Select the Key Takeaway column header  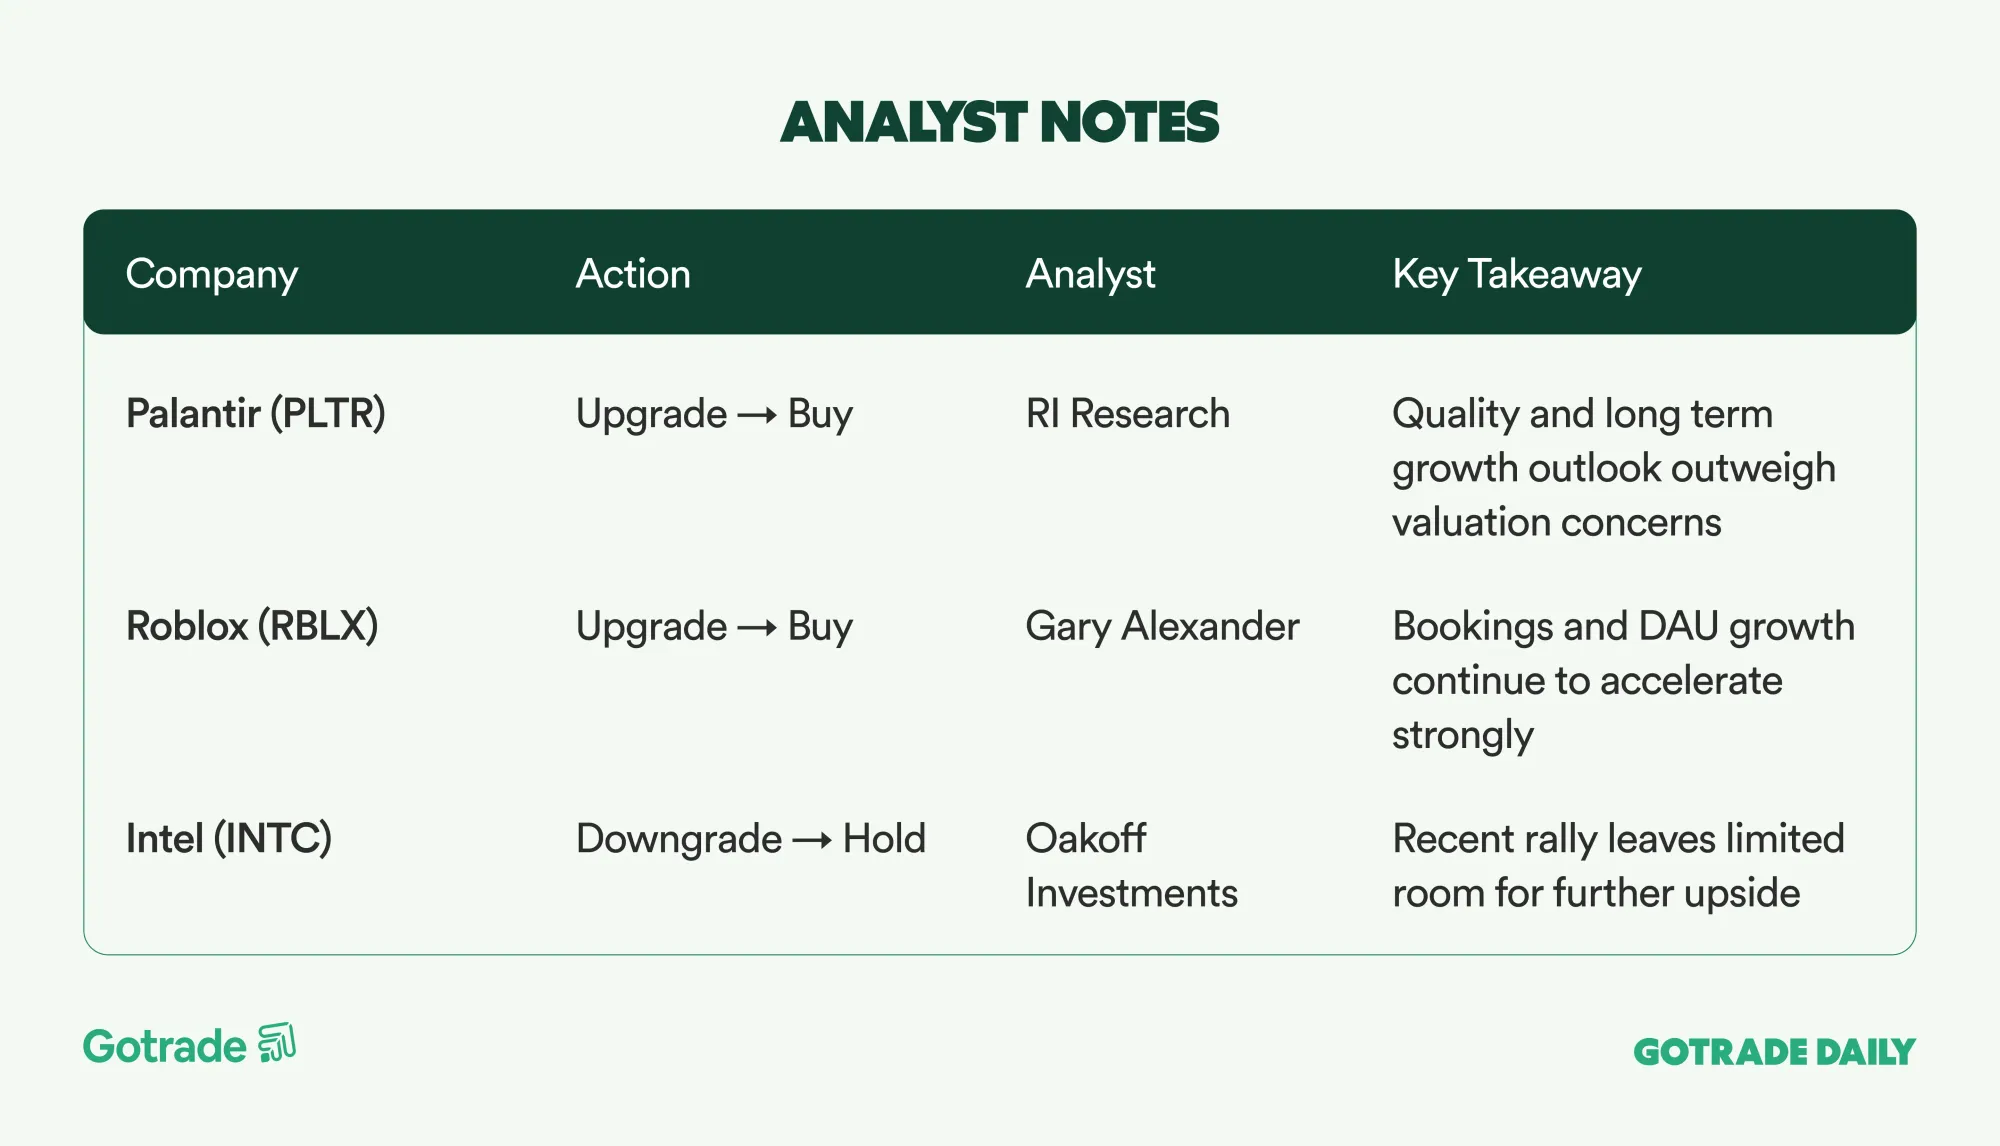1516,274
